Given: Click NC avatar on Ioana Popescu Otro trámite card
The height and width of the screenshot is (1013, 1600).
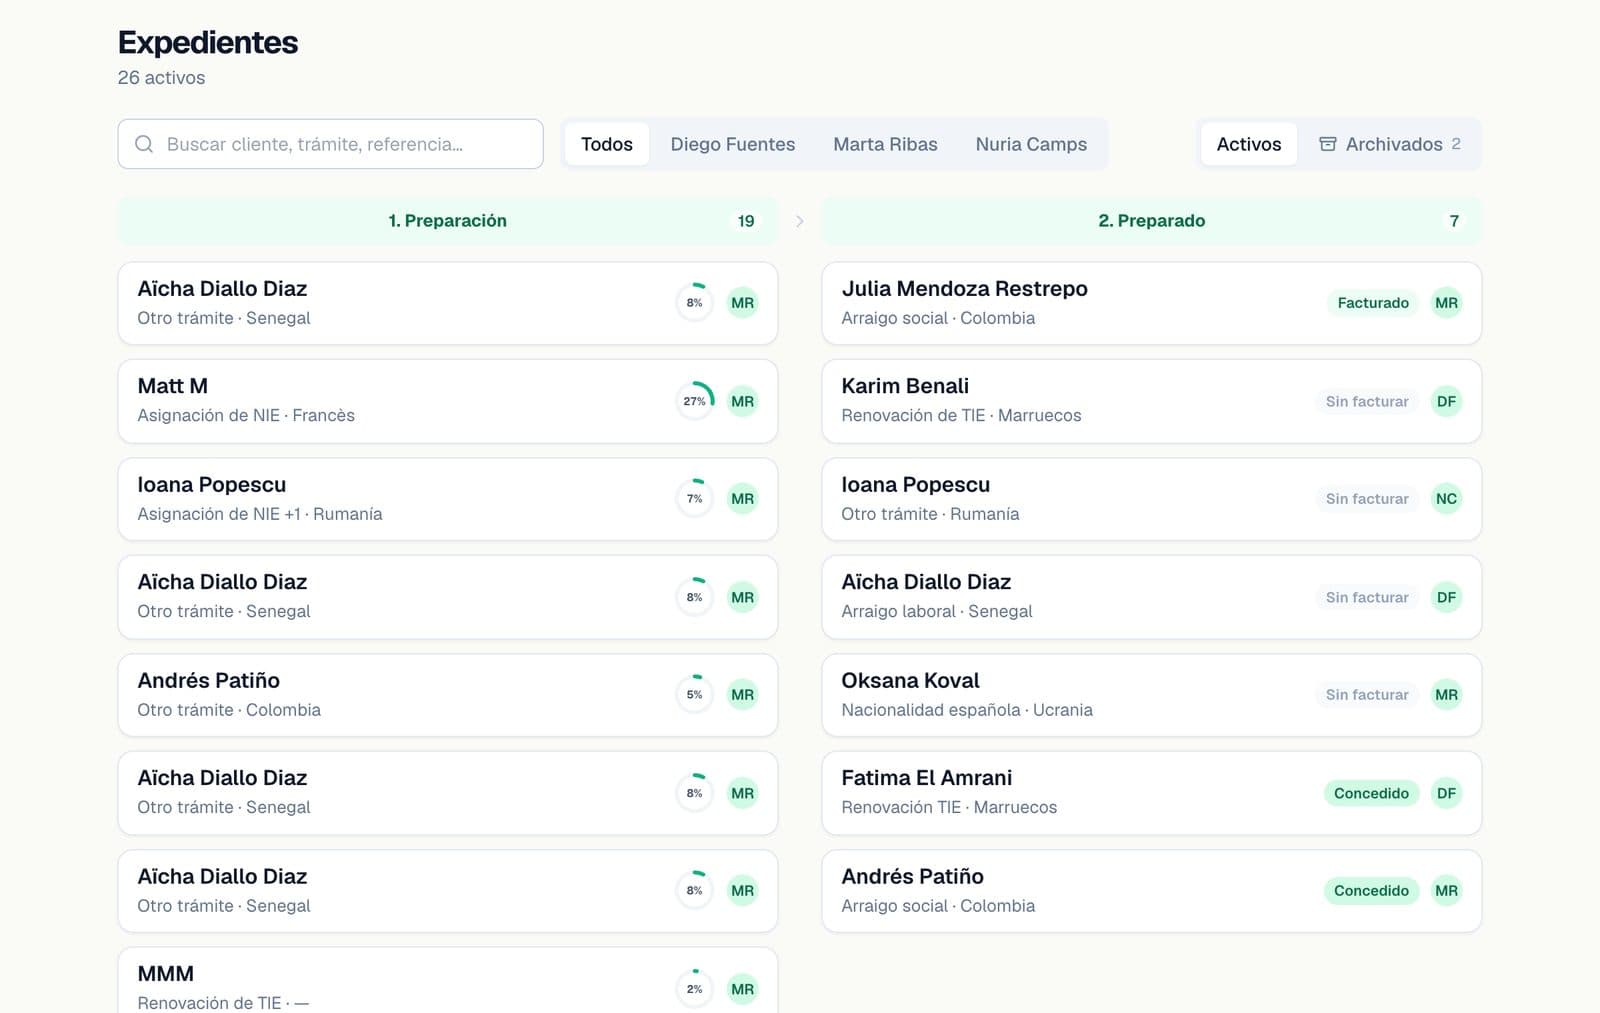Looking at the screenshot, I should click(1446, 499).
